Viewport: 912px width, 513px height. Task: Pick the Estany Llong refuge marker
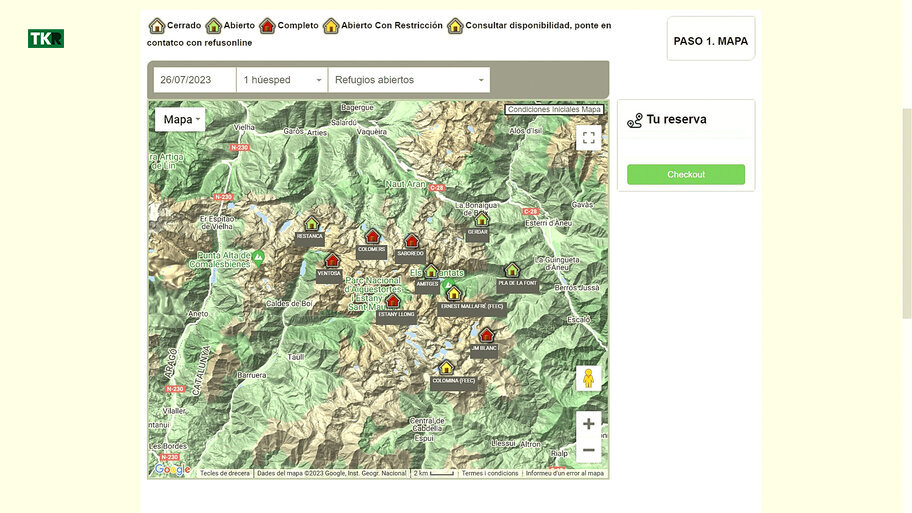(x=393, y=301)
